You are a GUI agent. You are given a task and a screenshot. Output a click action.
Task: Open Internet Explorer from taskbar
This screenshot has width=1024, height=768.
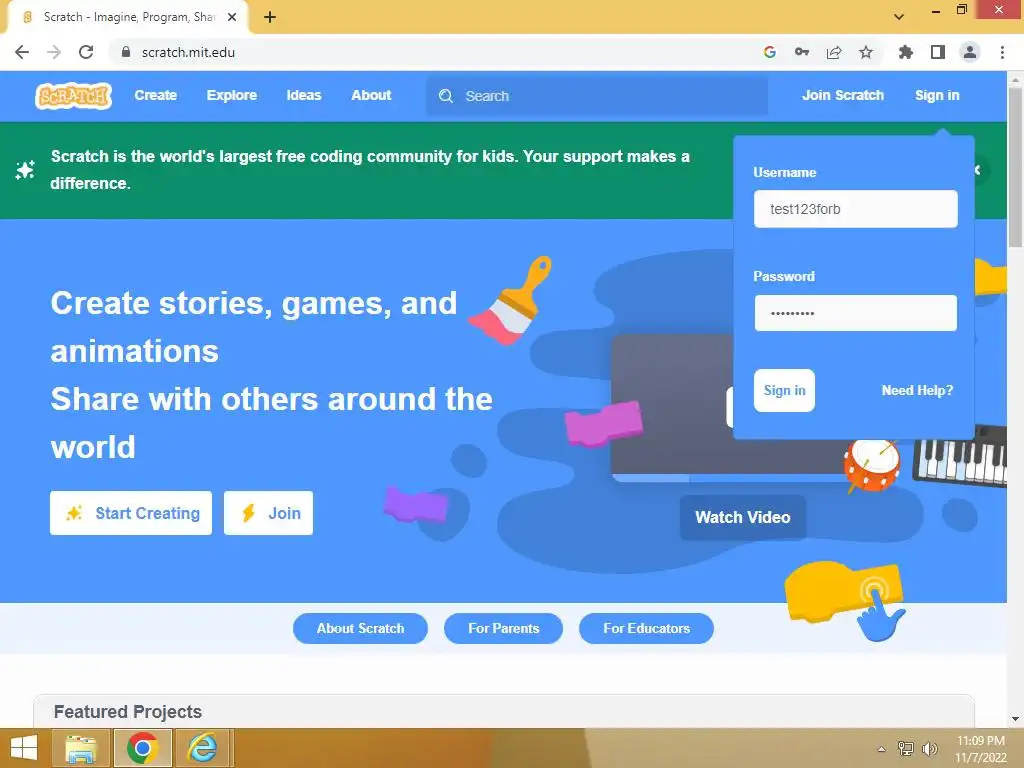[x=202, y=748]
